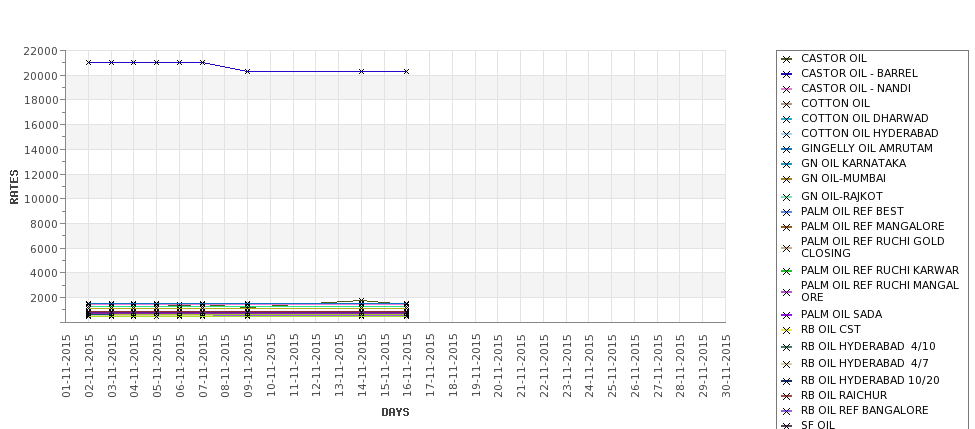
Task: Select RB OIL HYDERABAD 4/10 legend entry
Action: coord(868,346)
